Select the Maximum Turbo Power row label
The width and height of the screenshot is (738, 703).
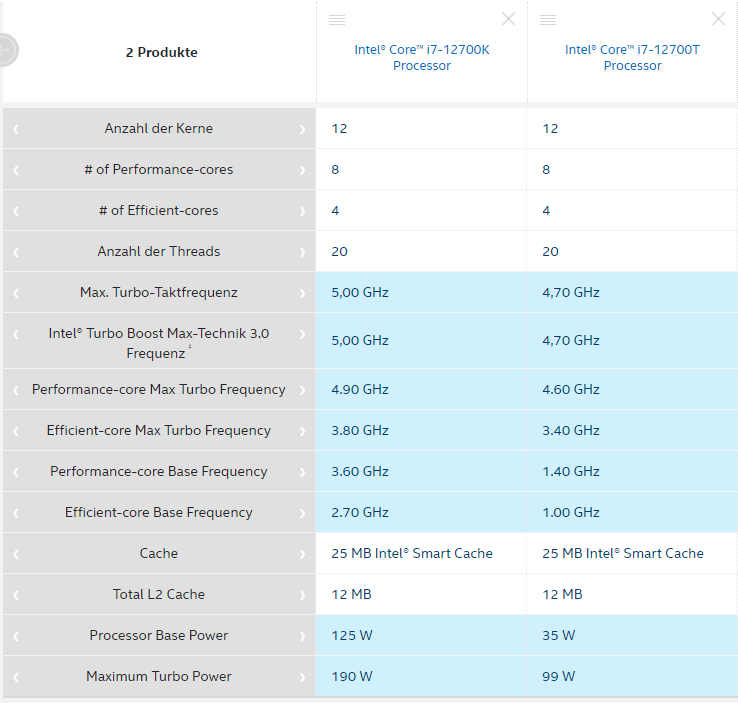coord(159,676)
